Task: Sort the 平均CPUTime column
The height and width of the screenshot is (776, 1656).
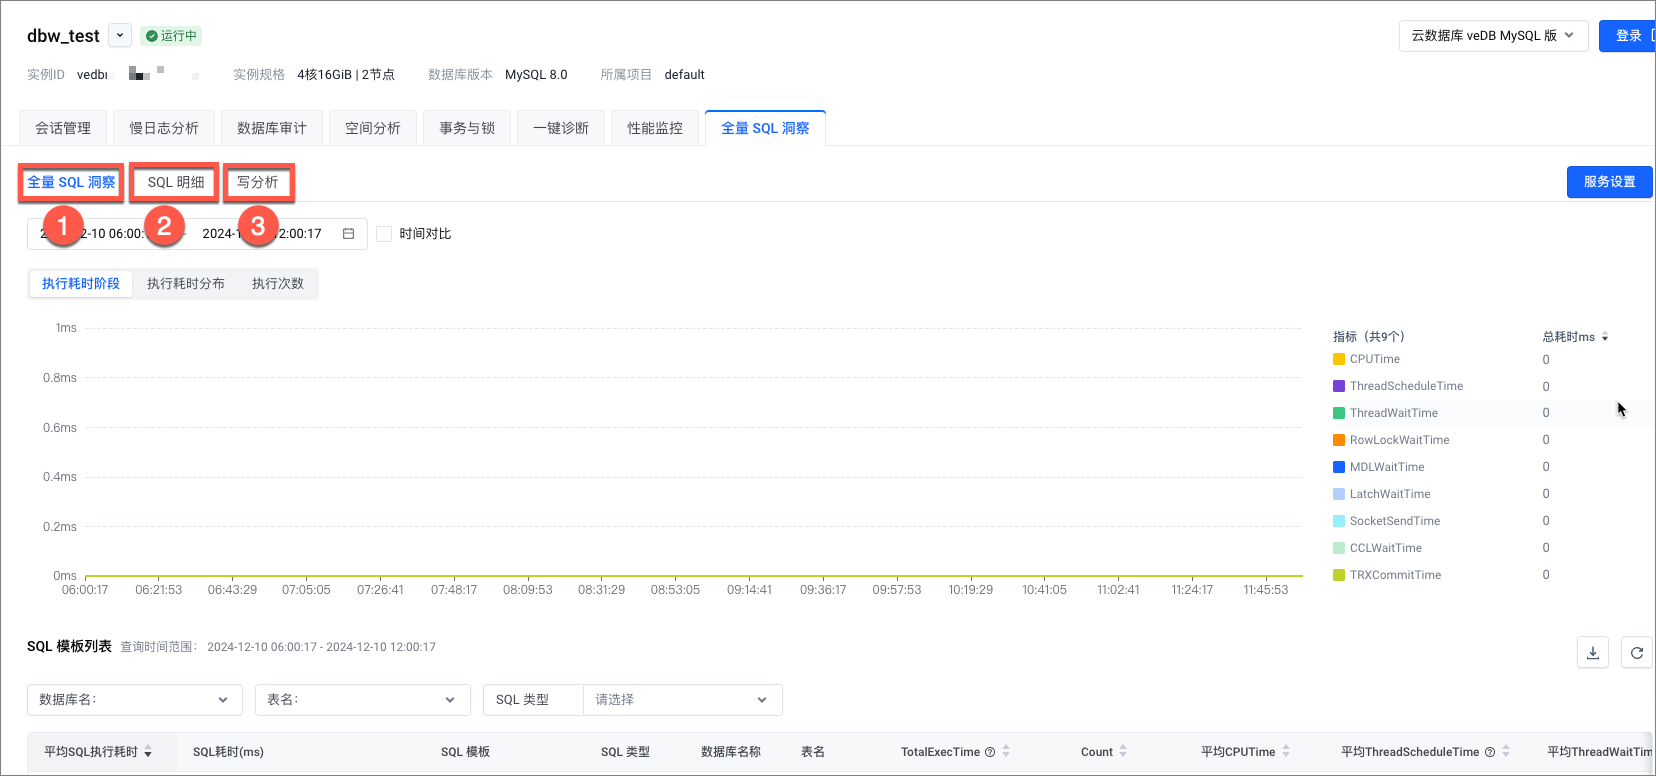Action: point(1286,752)
